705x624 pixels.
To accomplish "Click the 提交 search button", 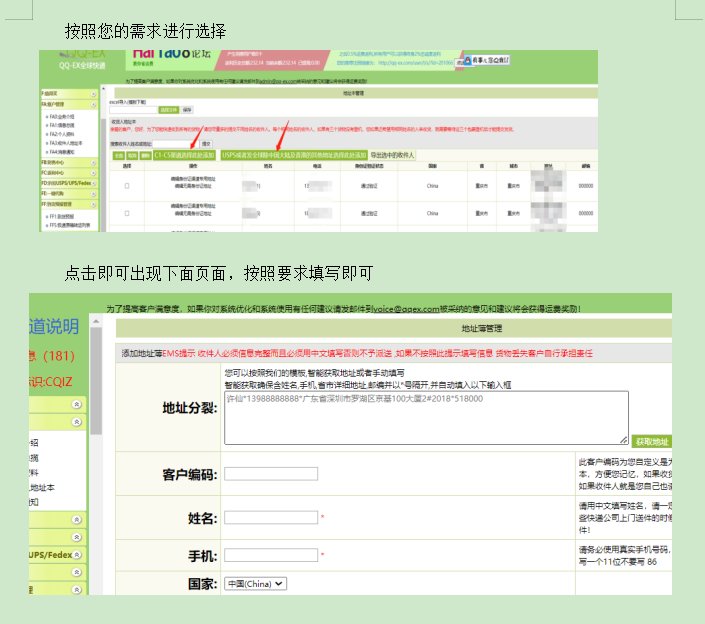I will tap(206, 144).
